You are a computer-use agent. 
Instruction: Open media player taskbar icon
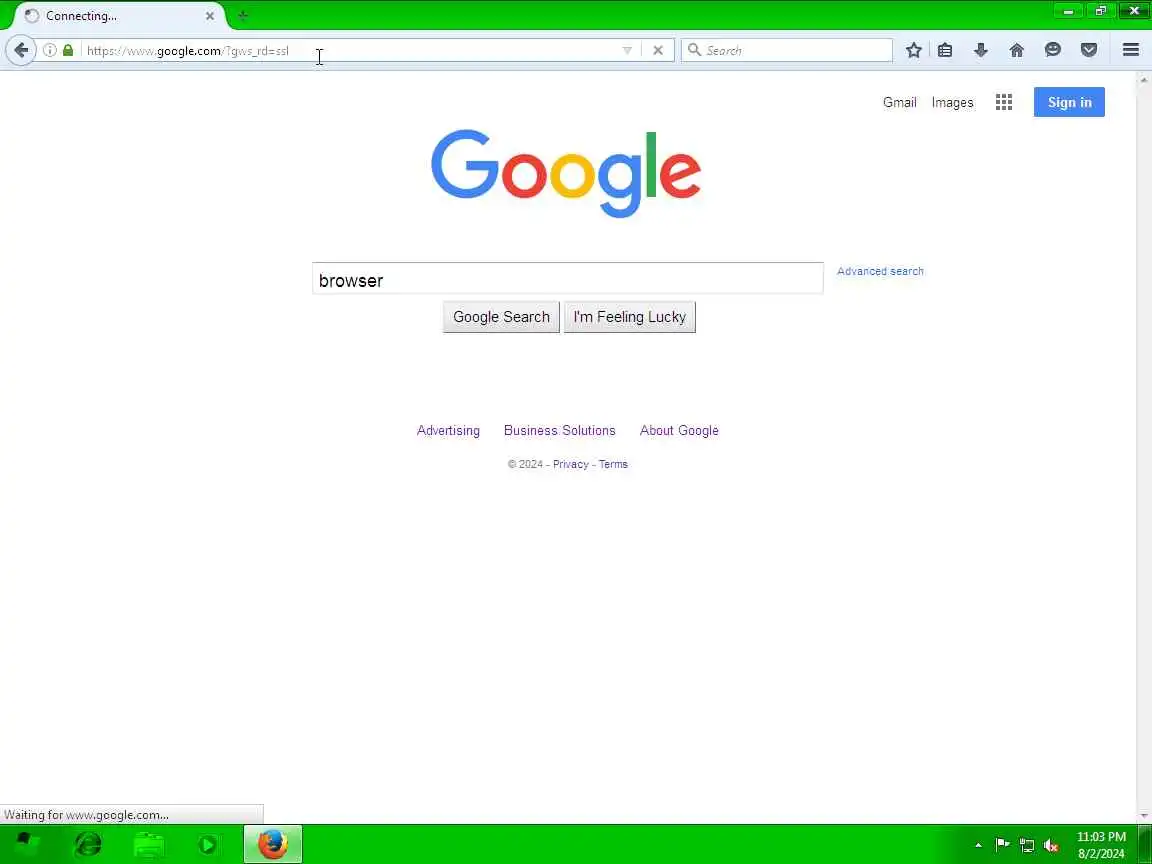(x=209, y=844)
